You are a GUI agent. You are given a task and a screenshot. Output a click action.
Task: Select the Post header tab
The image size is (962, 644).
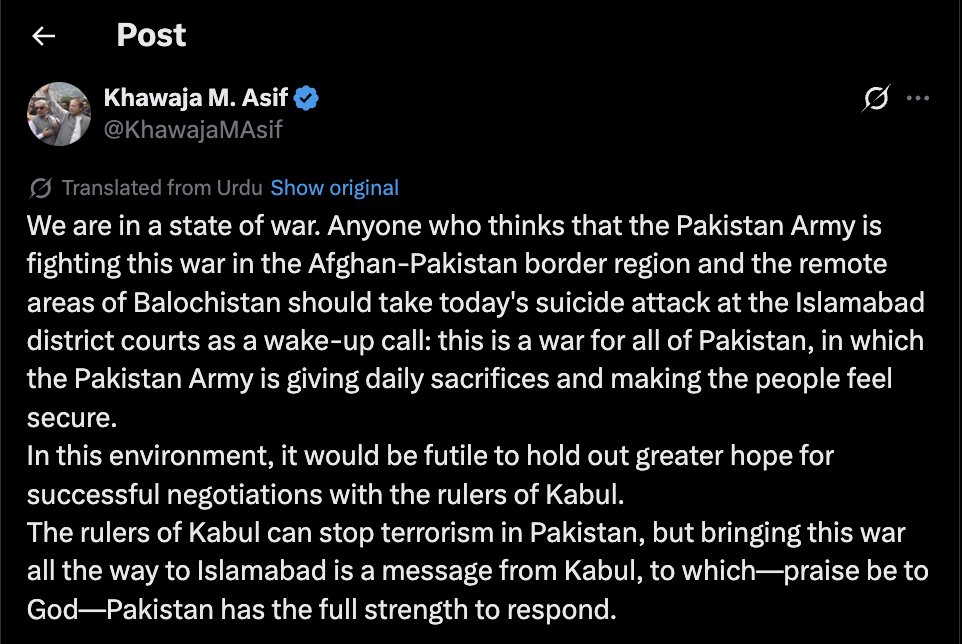coord(150,35)
